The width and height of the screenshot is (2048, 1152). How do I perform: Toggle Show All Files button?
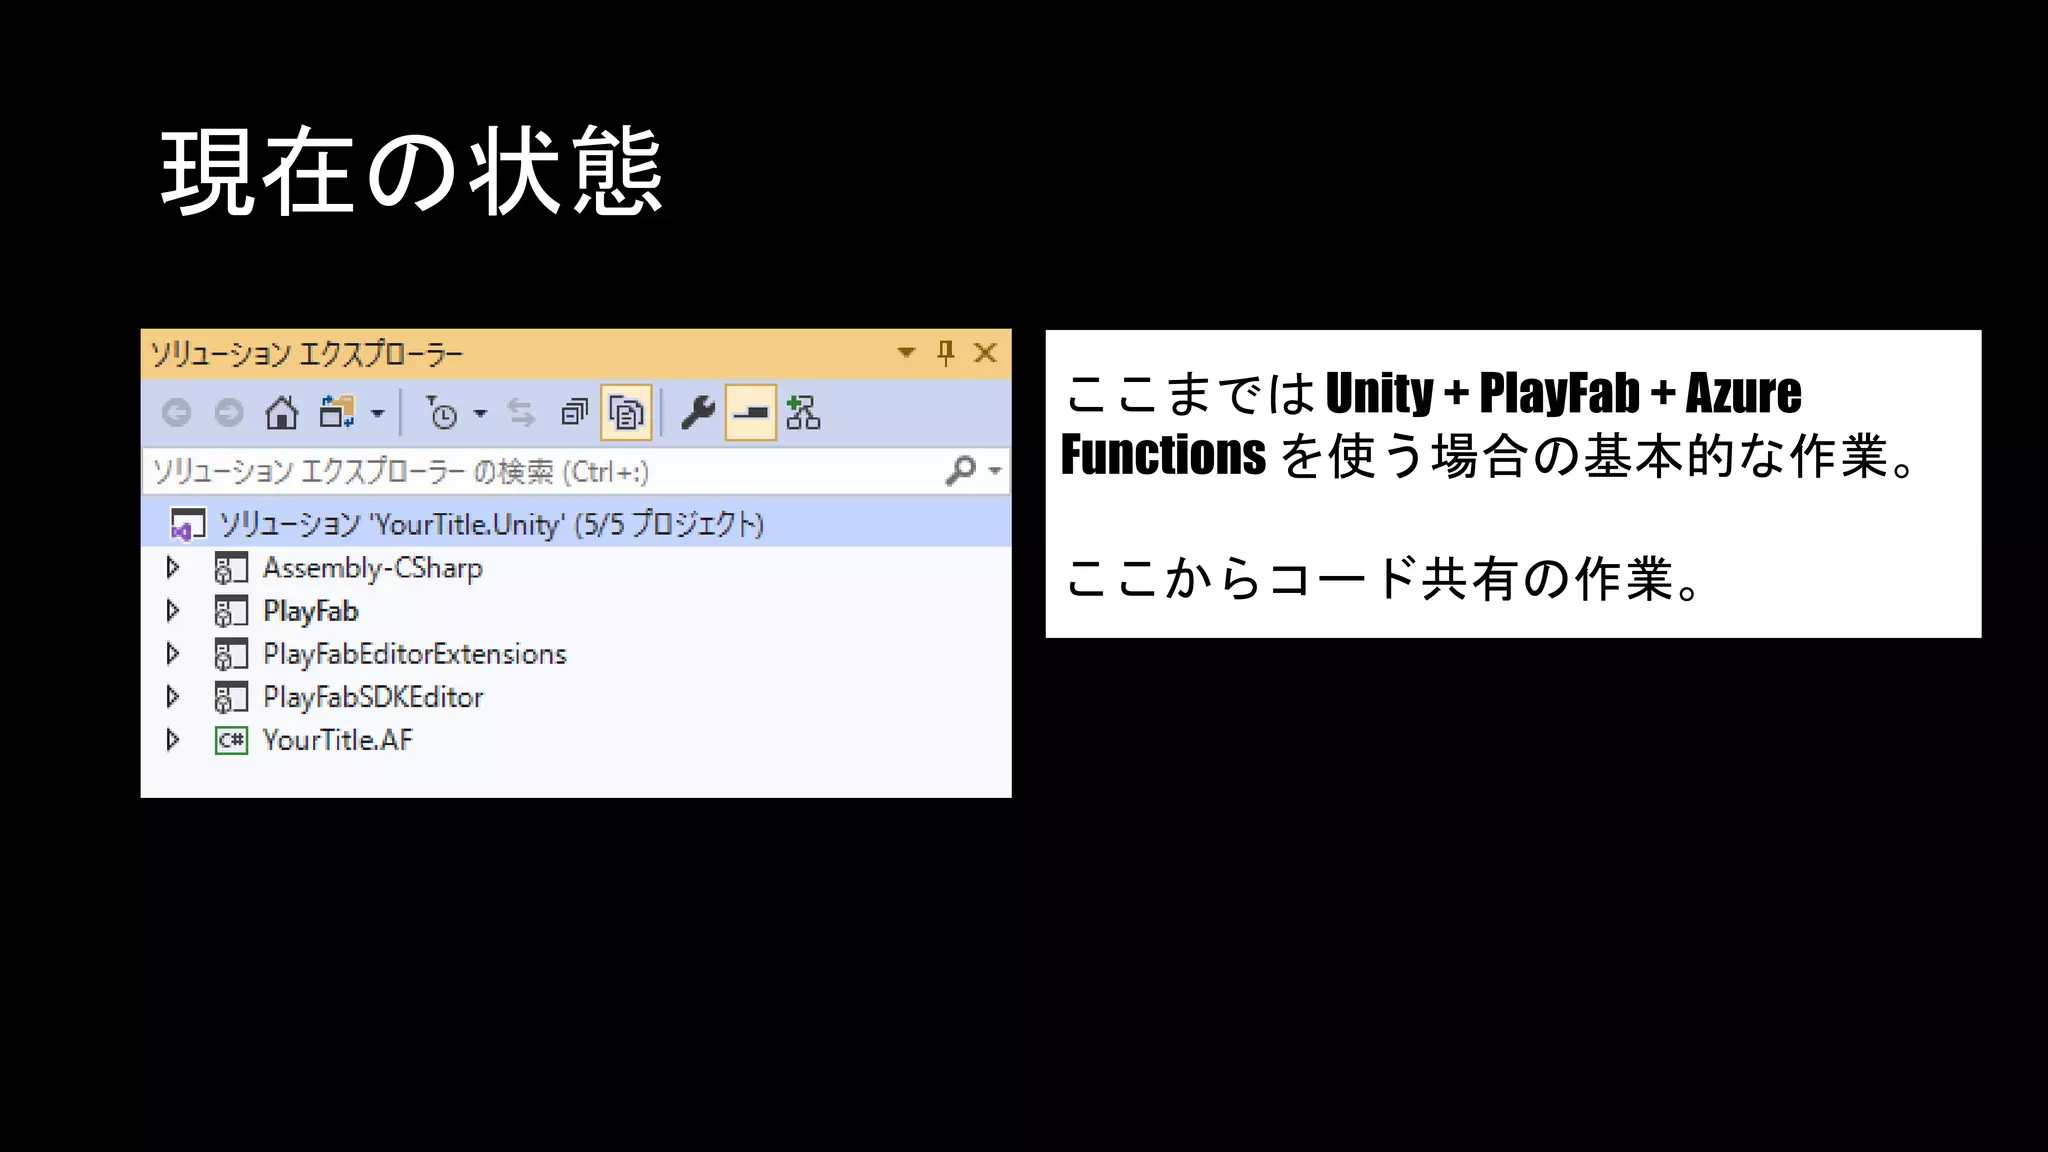[626, 412]
